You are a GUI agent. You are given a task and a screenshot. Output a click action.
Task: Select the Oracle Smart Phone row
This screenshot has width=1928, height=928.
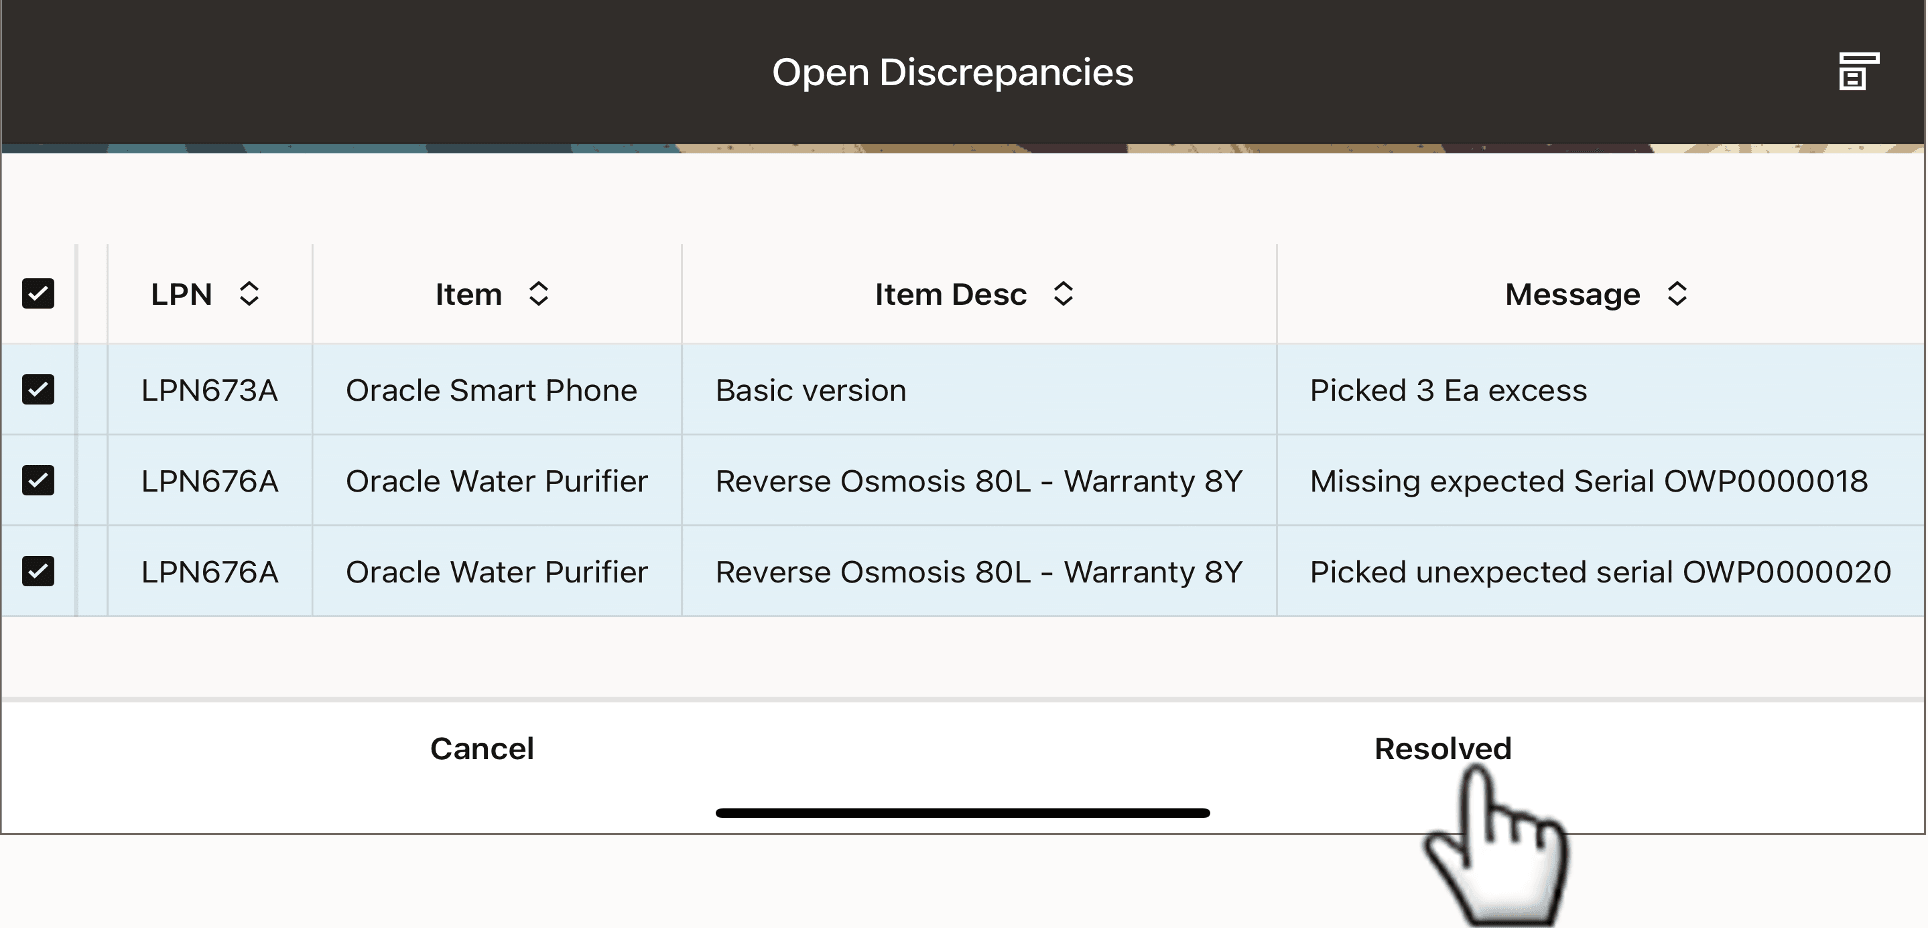click(x=491, y=390)
